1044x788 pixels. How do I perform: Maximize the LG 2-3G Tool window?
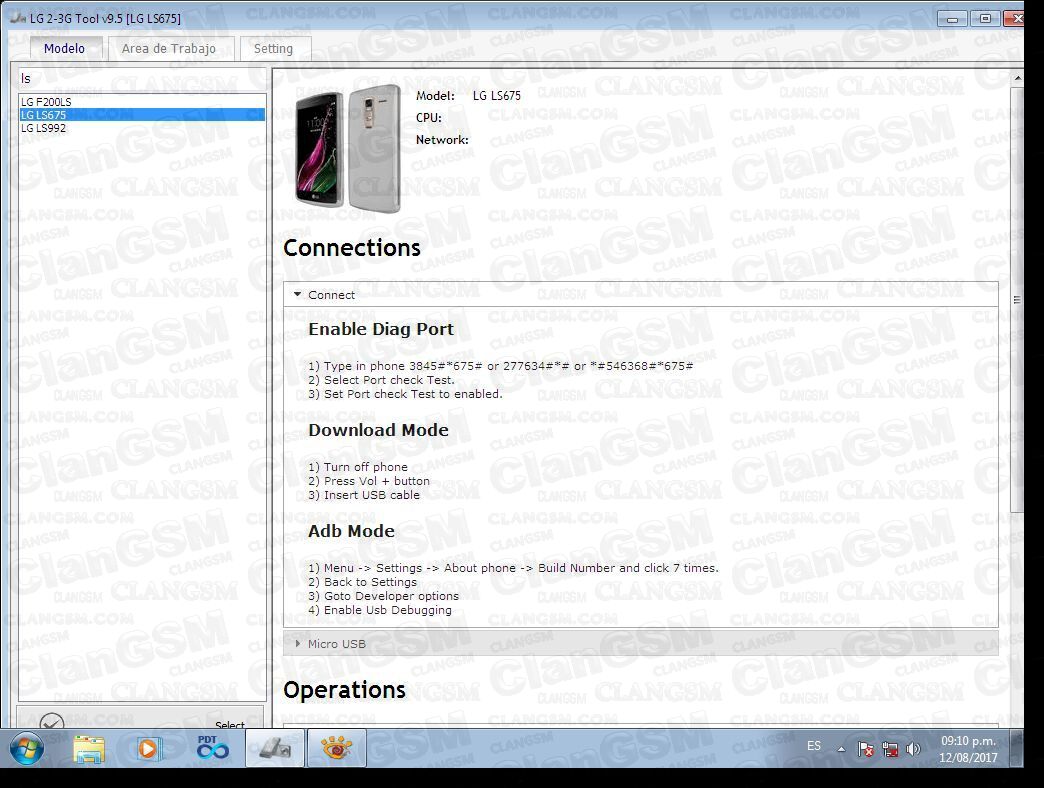click(985, 19)
